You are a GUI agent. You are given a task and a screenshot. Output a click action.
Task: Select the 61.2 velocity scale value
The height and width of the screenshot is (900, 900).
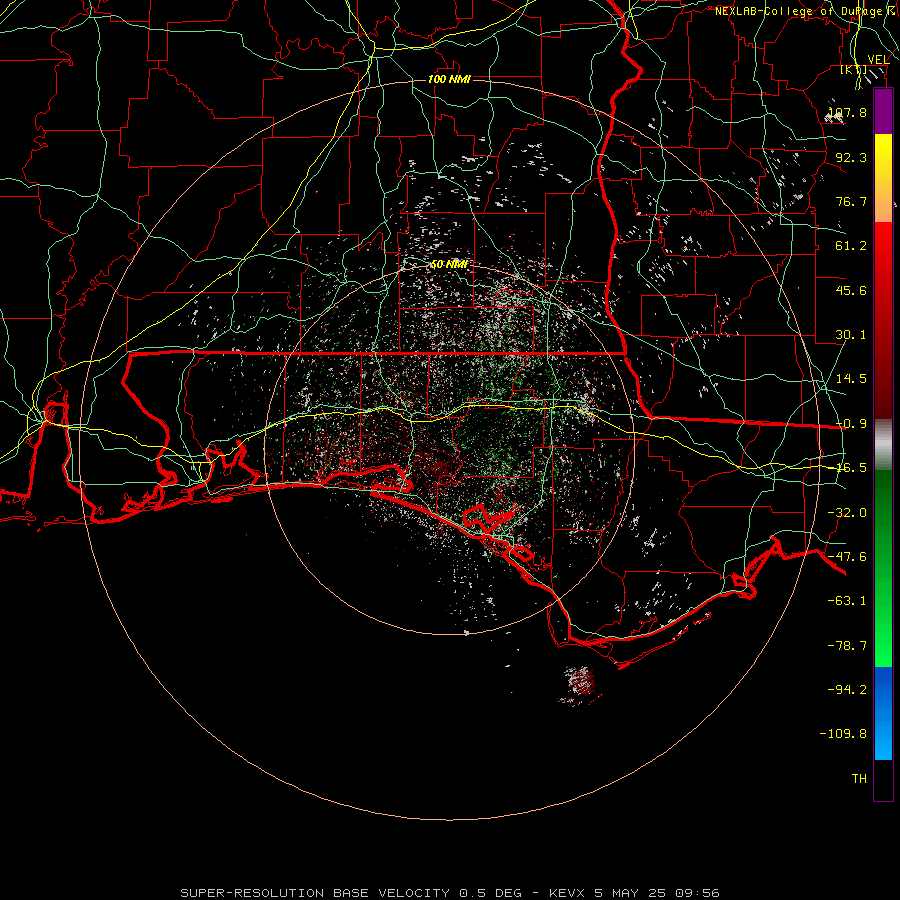point(851,246)
